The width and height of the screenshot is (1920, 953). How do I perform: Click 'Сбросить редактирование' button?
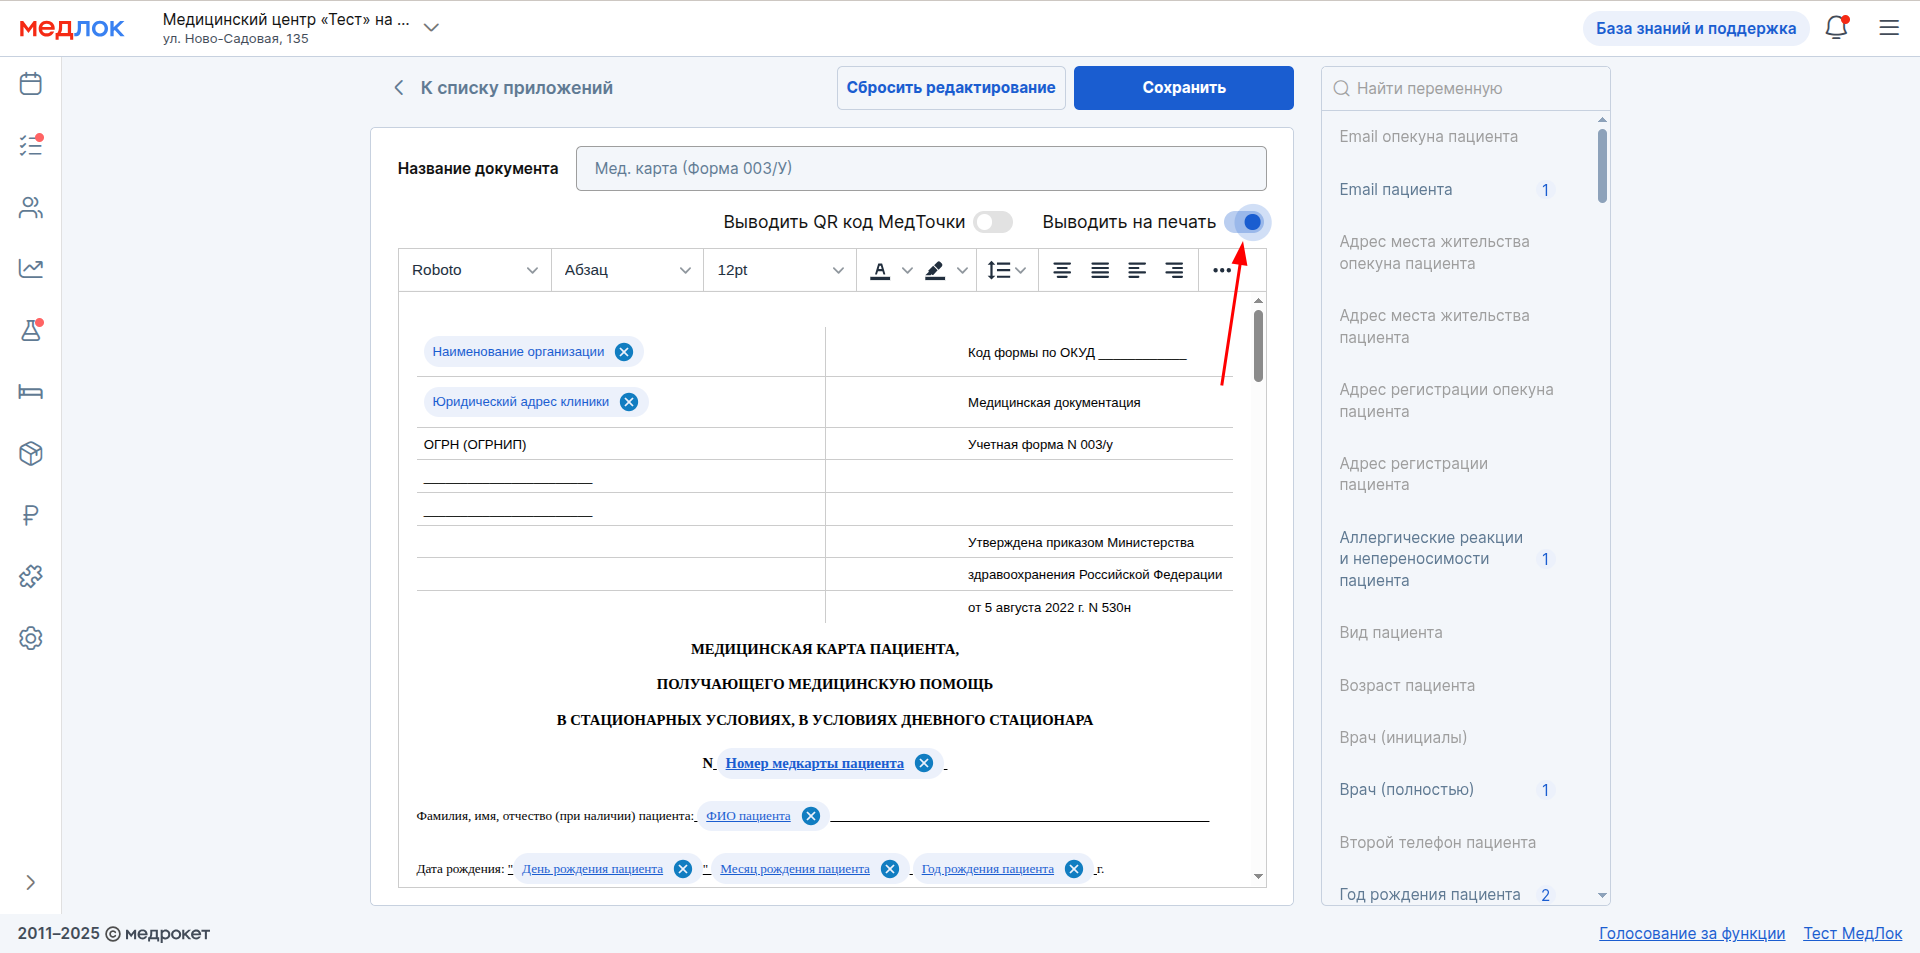[950, 88]
